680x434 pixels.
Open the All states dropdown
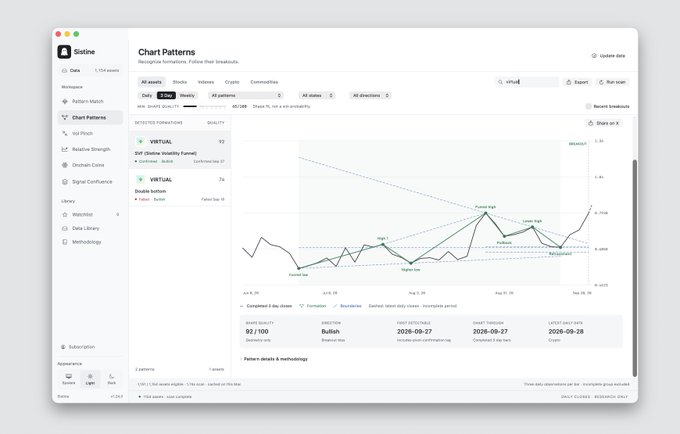pos(317,95)
